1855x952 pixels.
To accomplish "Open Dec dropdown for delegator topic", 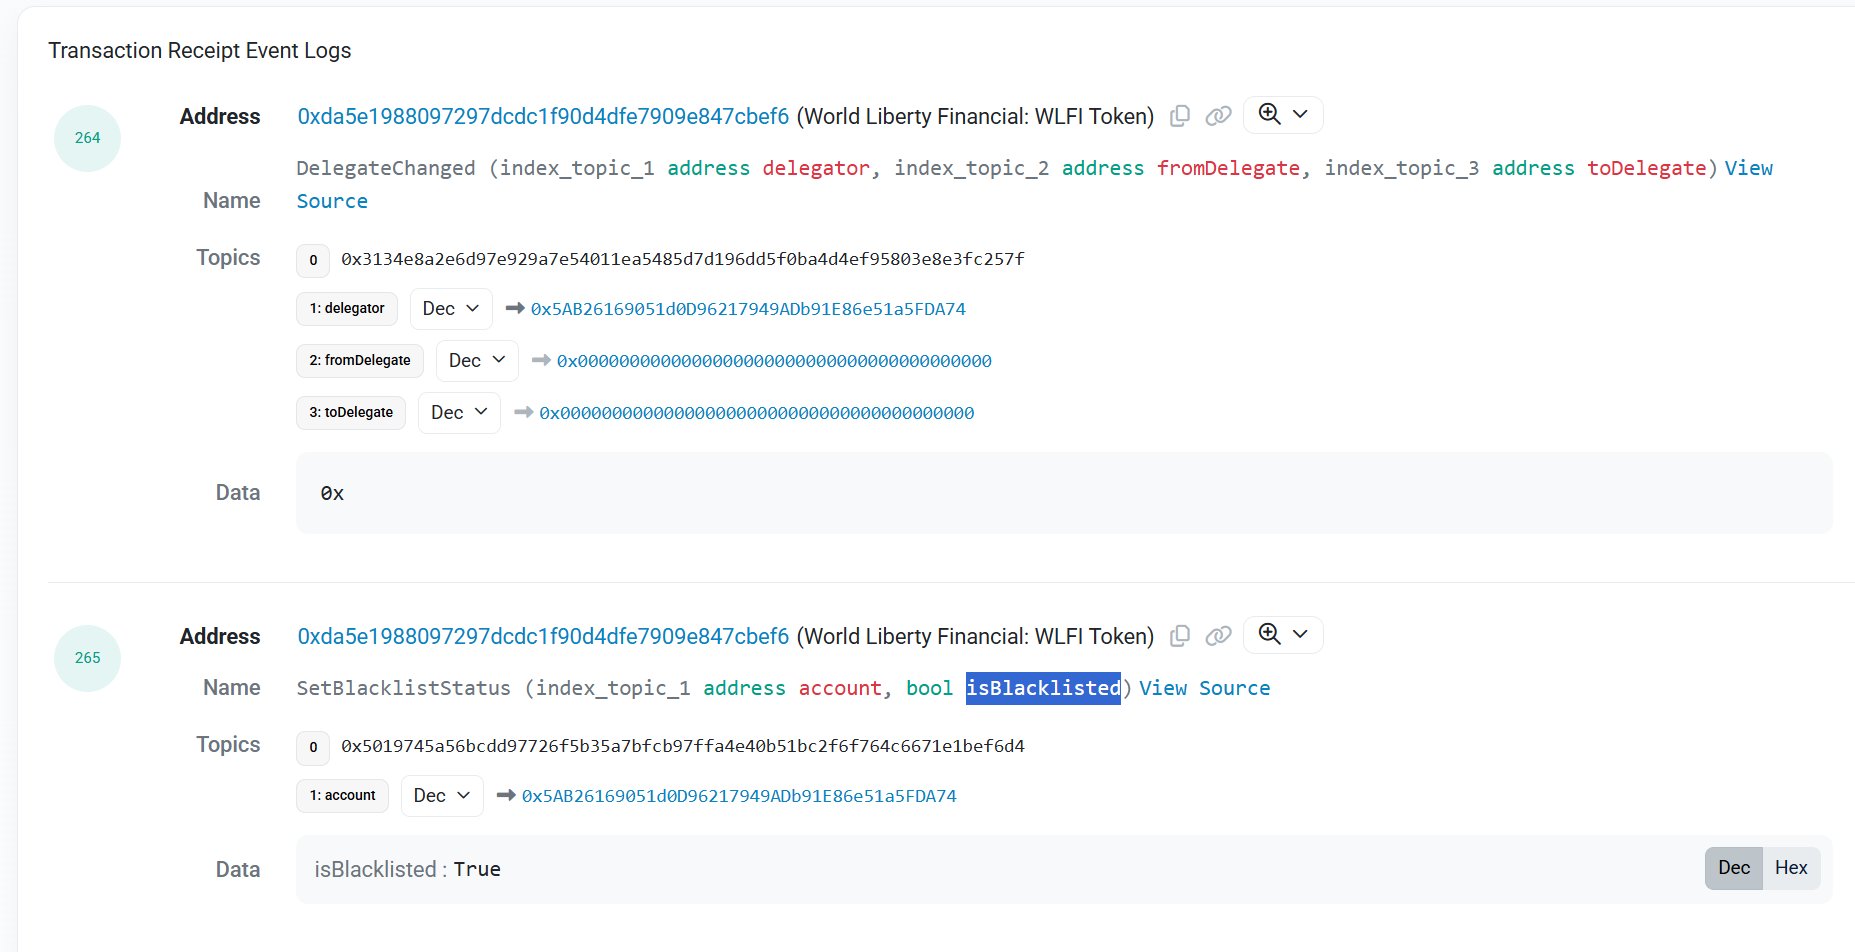I will 451,309.
